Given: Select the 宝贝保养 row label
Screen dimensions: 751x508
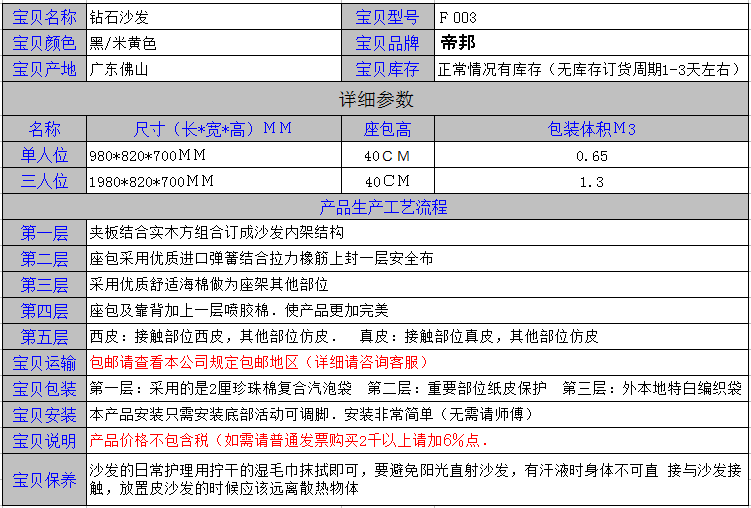Looking at the screenshot, I should [45, 479].
